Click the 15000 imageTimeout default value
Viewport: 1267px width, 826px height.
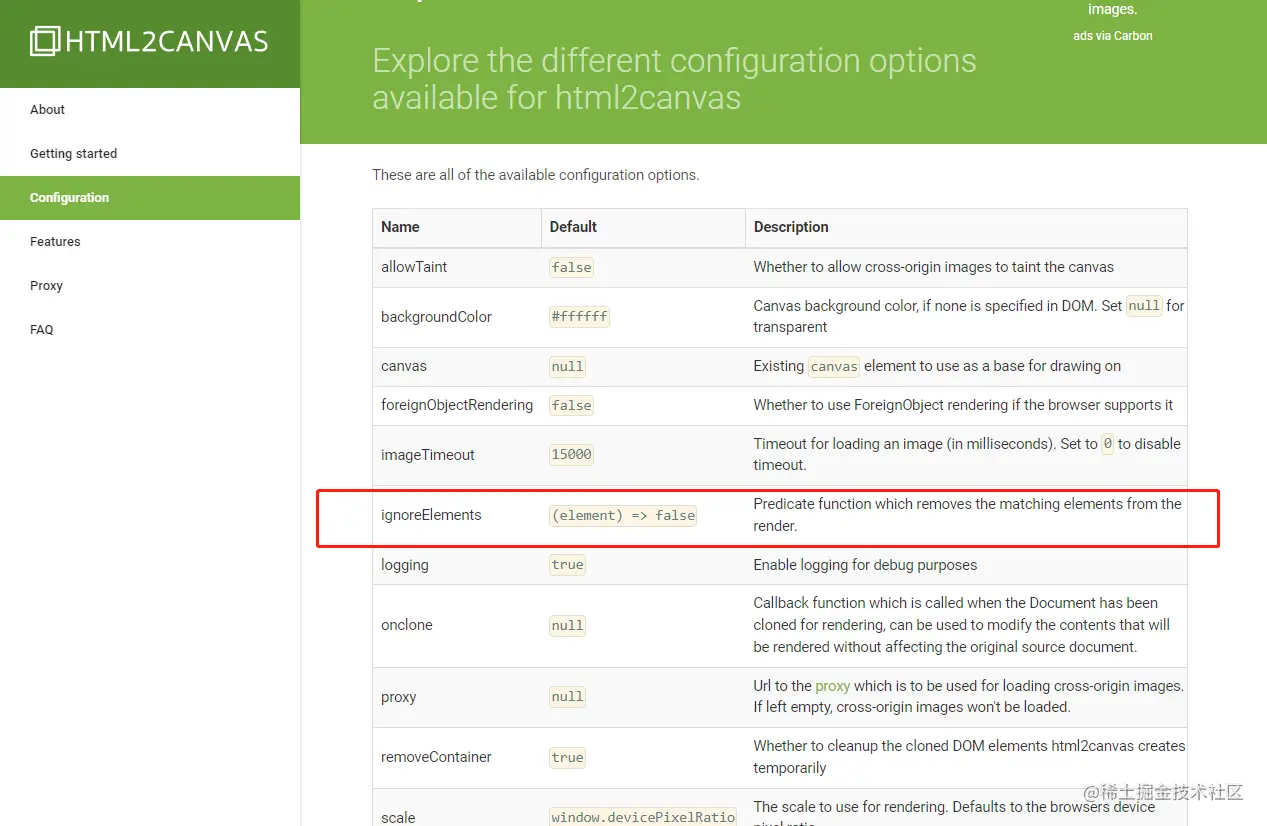[571, 455]
